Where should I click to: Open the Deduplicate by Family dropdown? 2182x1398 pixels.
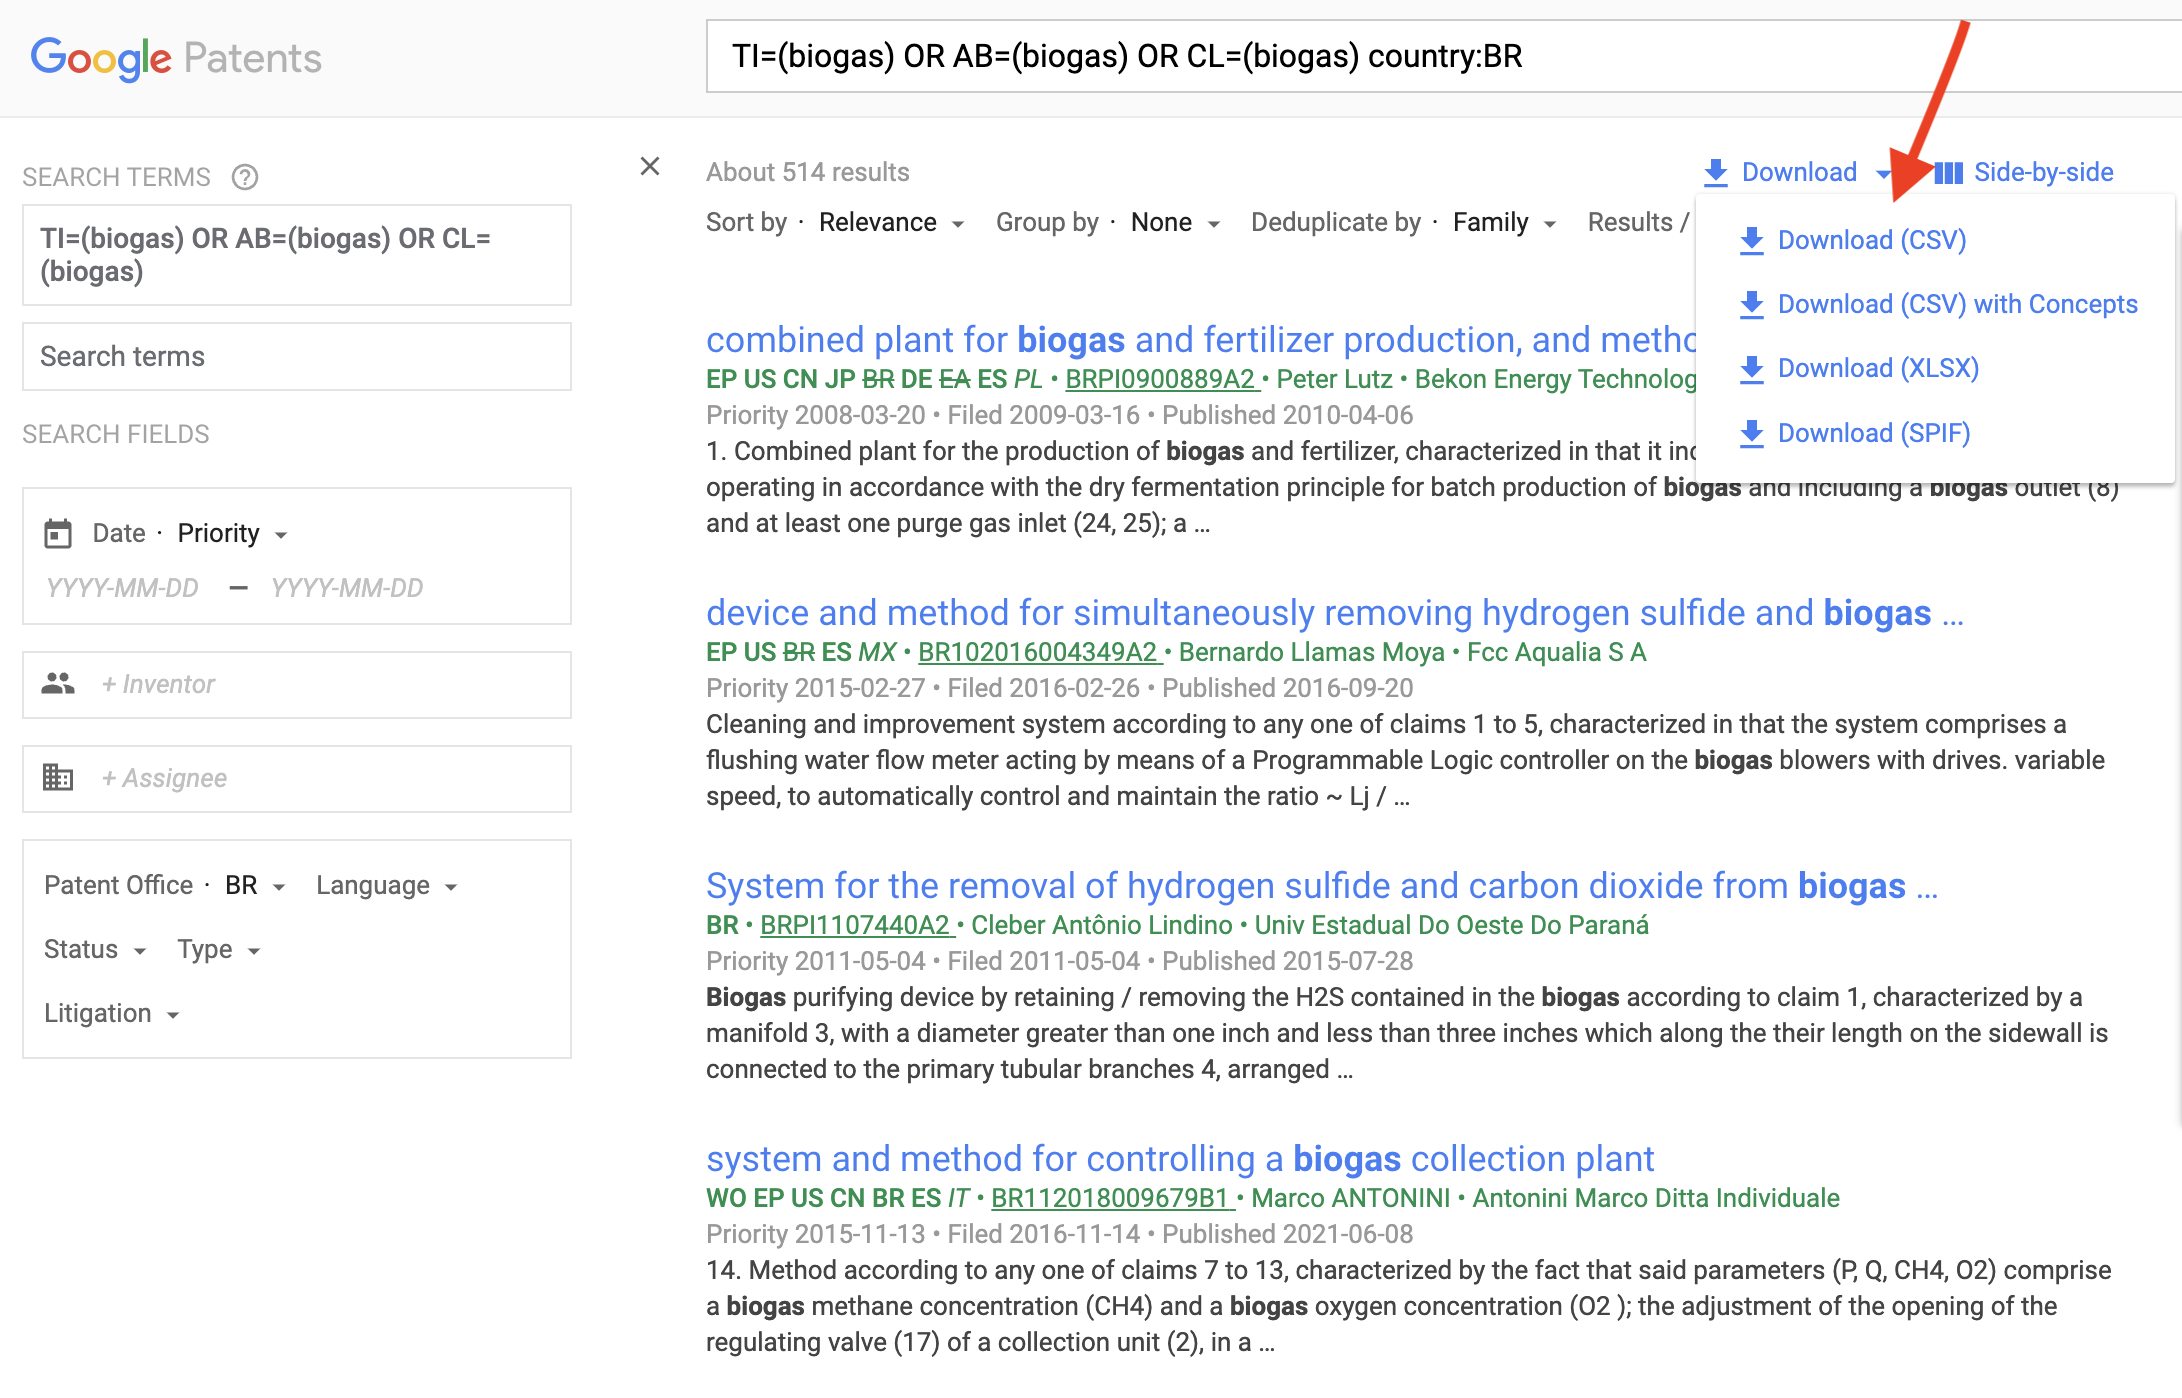(x=1504, y=222)
